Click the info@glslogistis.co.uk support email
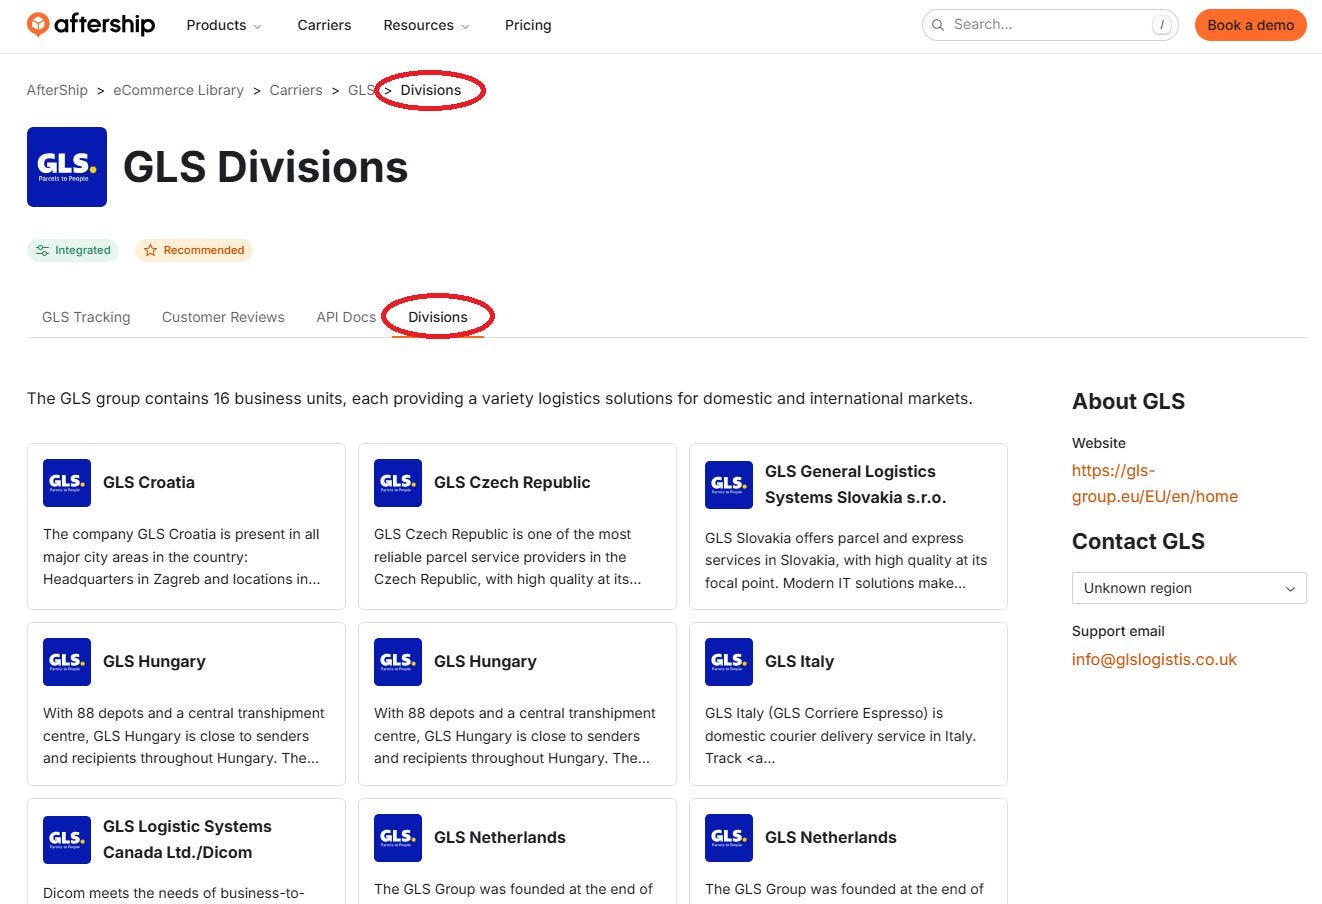Screen dimensions: 1322x904 click(x=1154, y=660)
